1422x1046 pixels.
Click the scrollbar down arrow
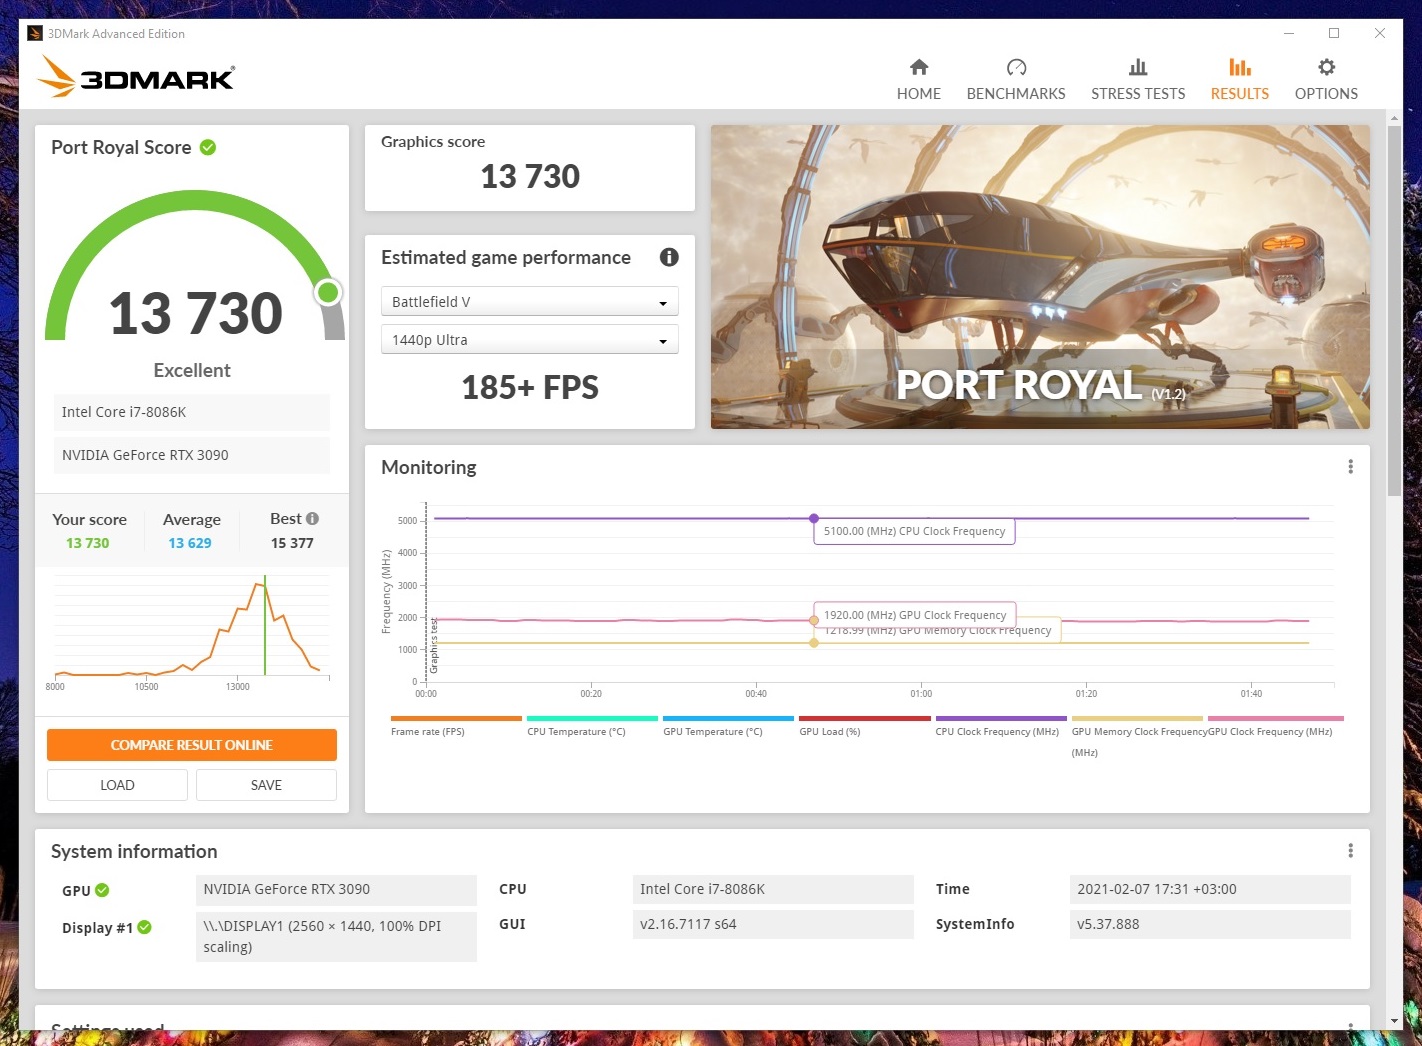pyautogui.click(x=1394, y=1021)
